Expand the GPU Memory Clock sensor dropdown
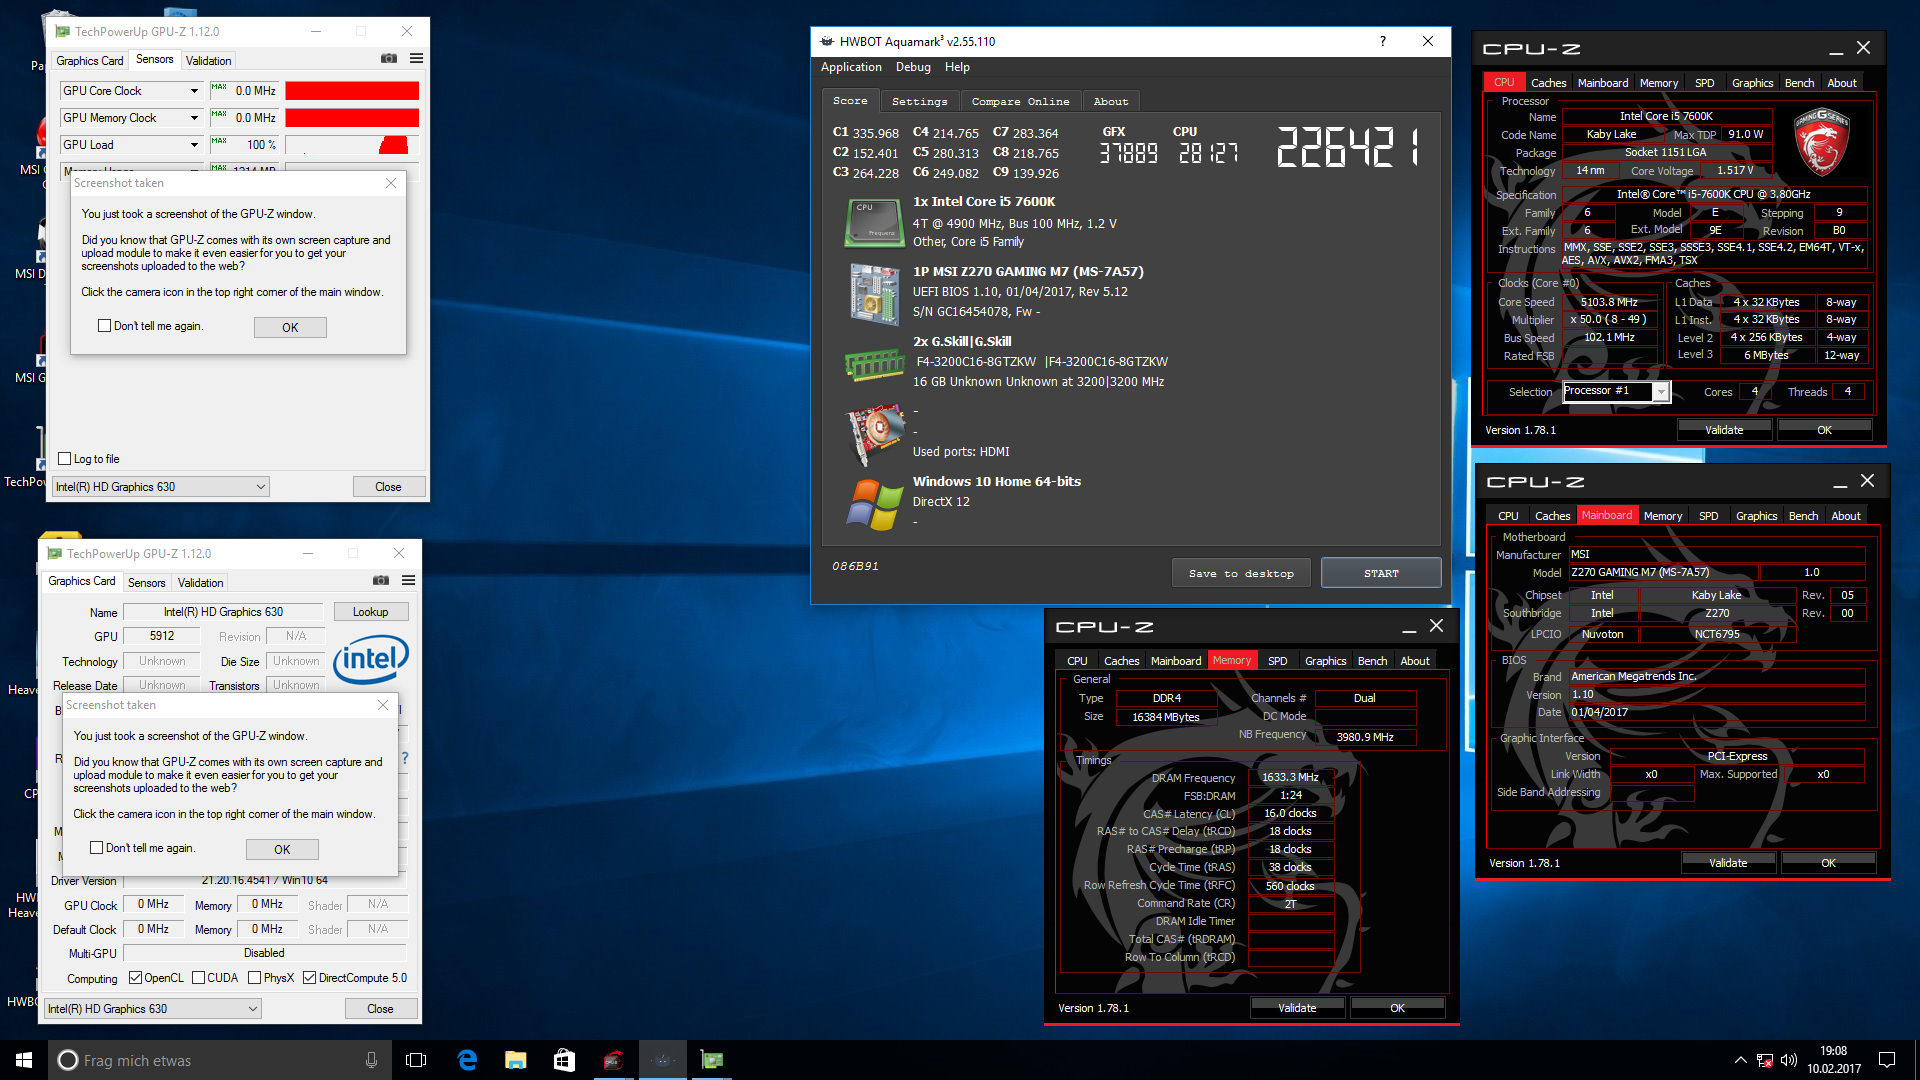 [194, 118]
